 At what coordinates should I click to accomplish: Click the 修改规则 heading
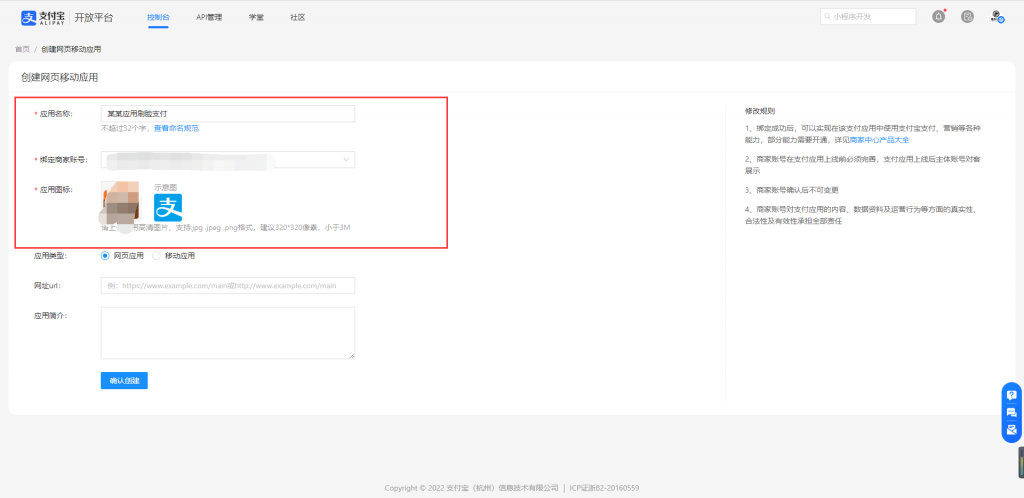click(760, 112)
